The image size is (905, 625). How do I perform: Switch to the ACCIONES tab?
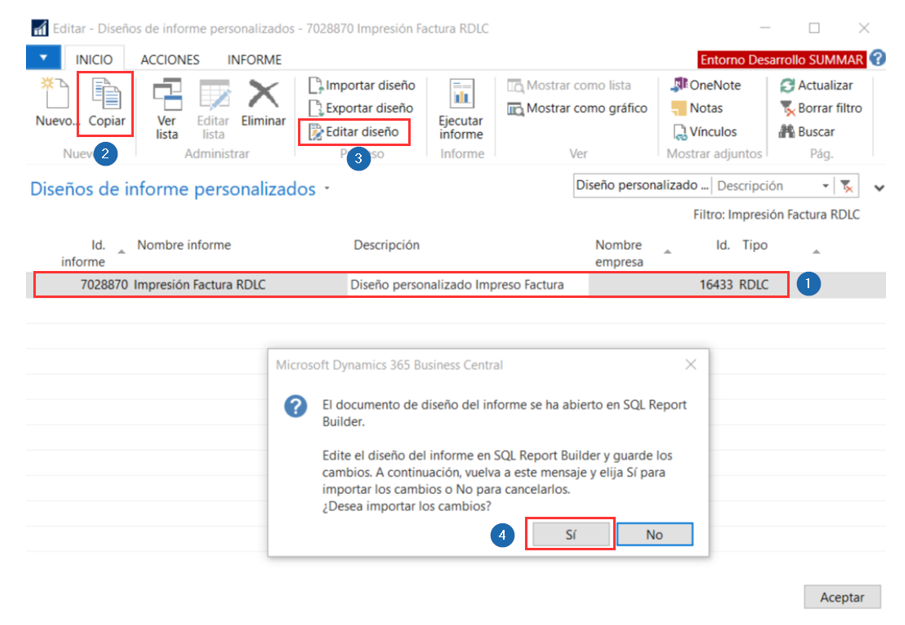[170, 60]
